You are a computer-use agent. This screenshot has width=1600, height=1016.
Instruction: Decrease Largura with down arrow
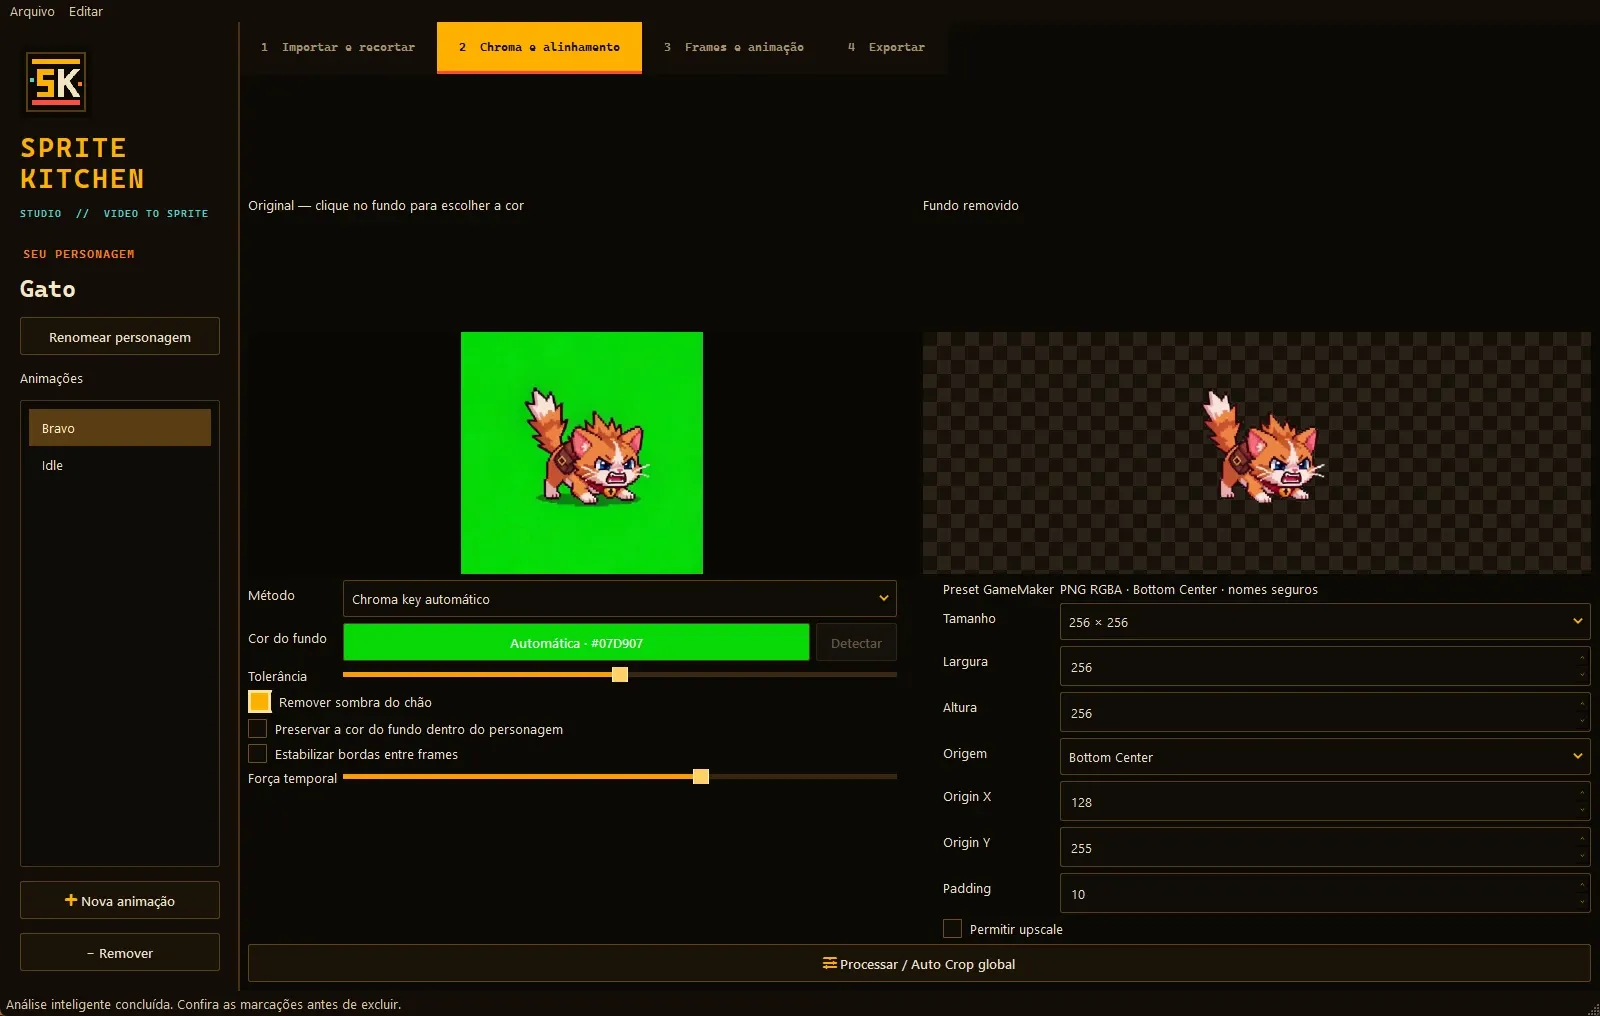pos(1582,675)
